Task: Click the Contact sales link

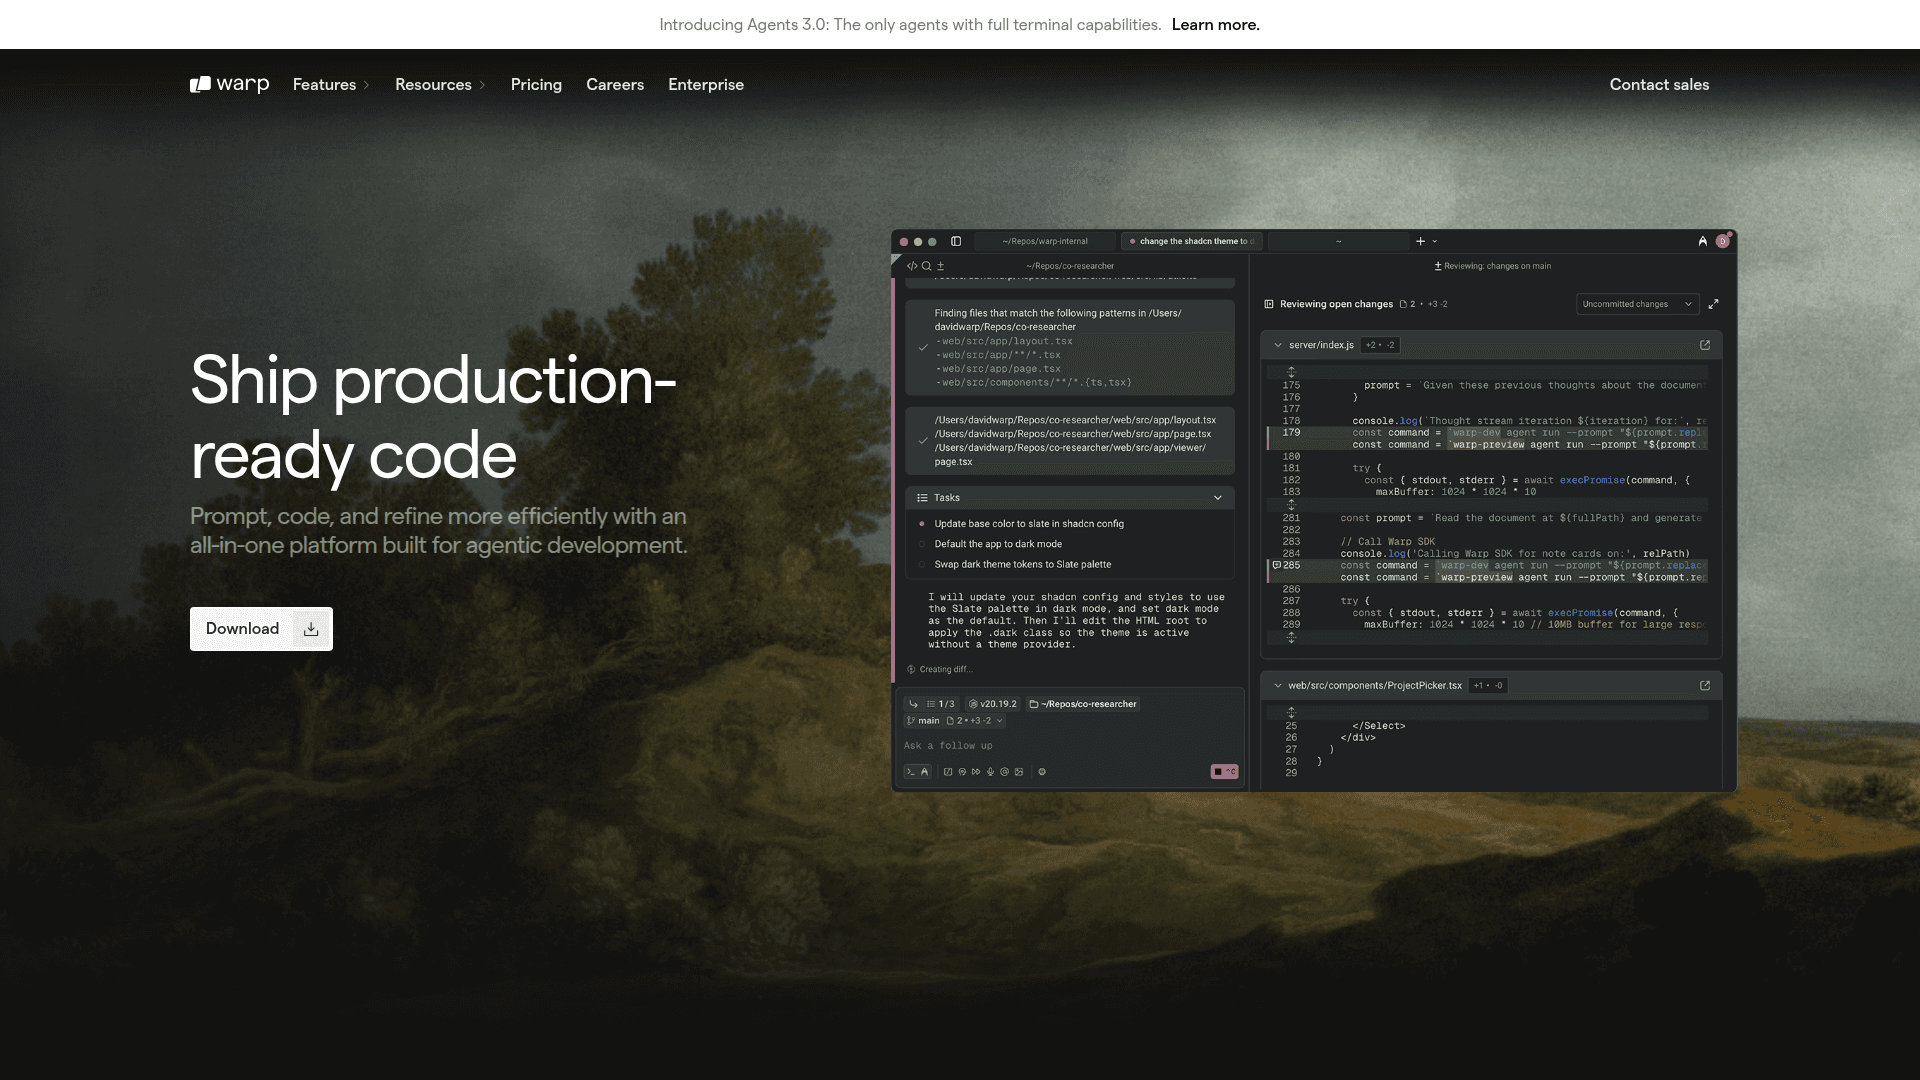Action: [1659, 85]
